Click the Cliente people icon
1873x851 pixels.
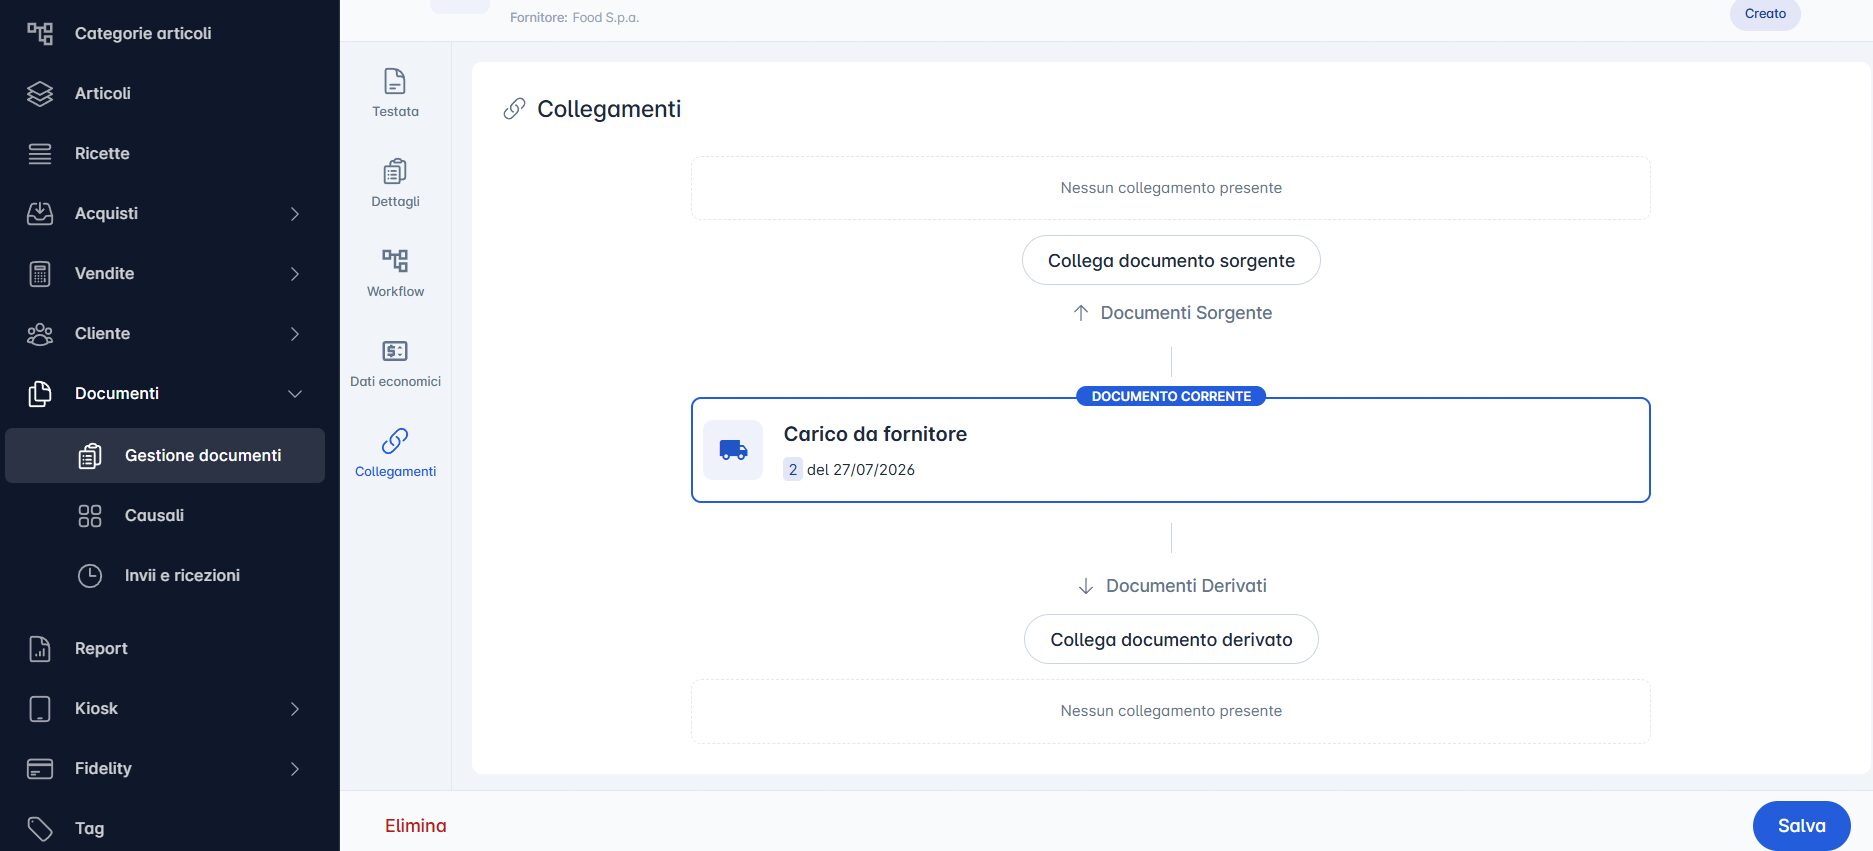(x=40, y=333)
